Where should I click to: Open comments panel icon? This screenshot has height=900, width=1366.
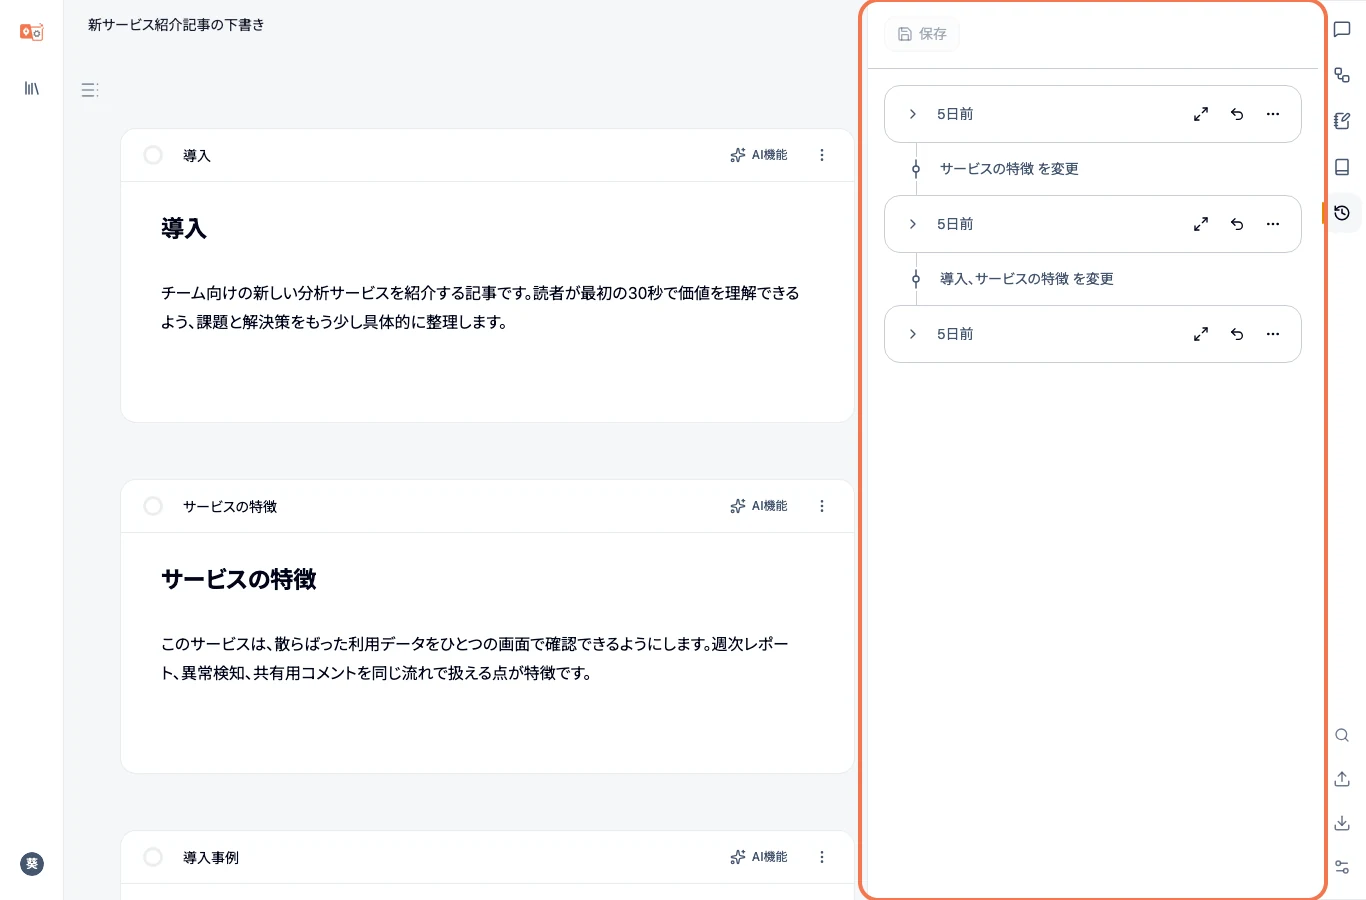click(x=1342, y=29)
